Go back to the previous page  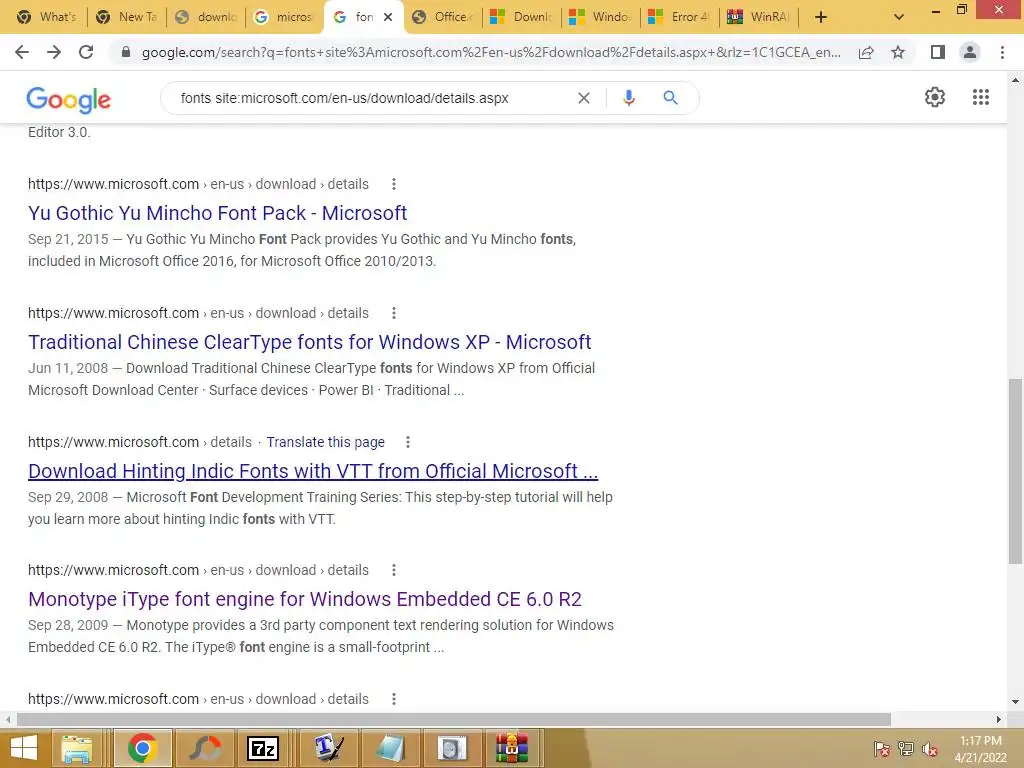[x=22, y=52]
